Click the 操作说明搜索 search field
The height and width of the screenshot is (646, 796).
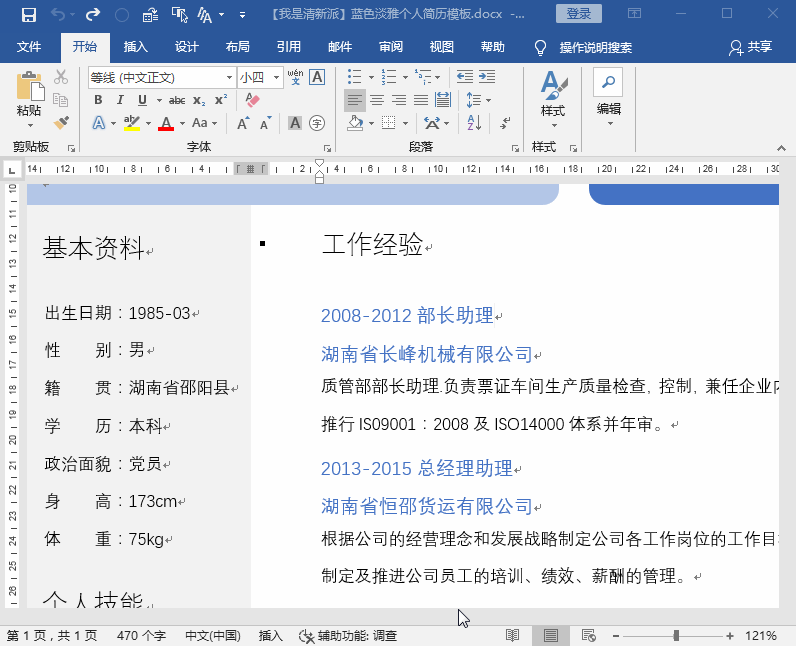click(595, 48)
